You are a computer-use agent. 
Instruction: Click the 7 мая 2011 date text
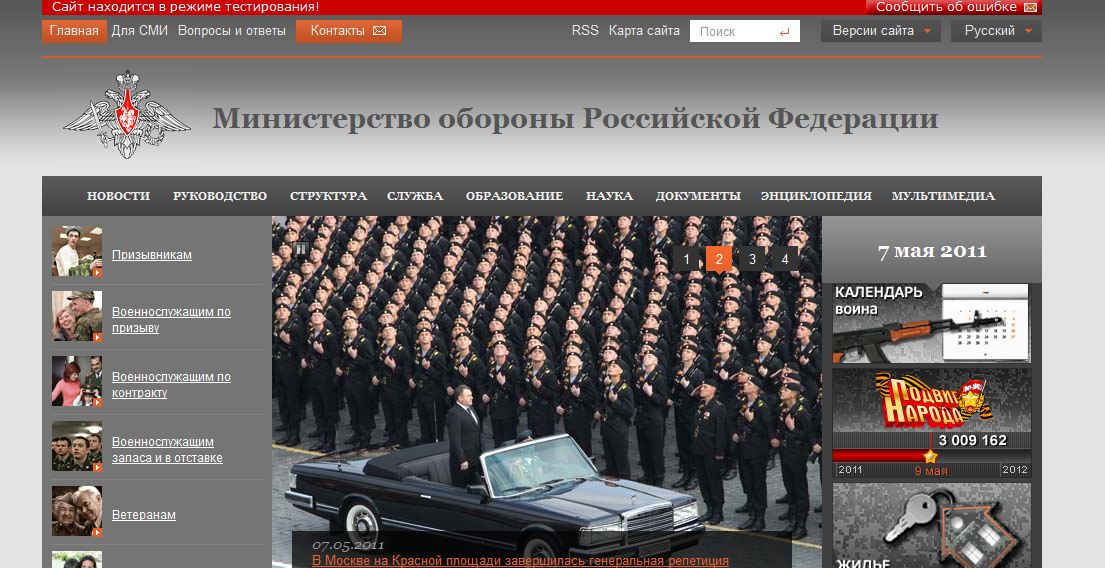point(932,252)
